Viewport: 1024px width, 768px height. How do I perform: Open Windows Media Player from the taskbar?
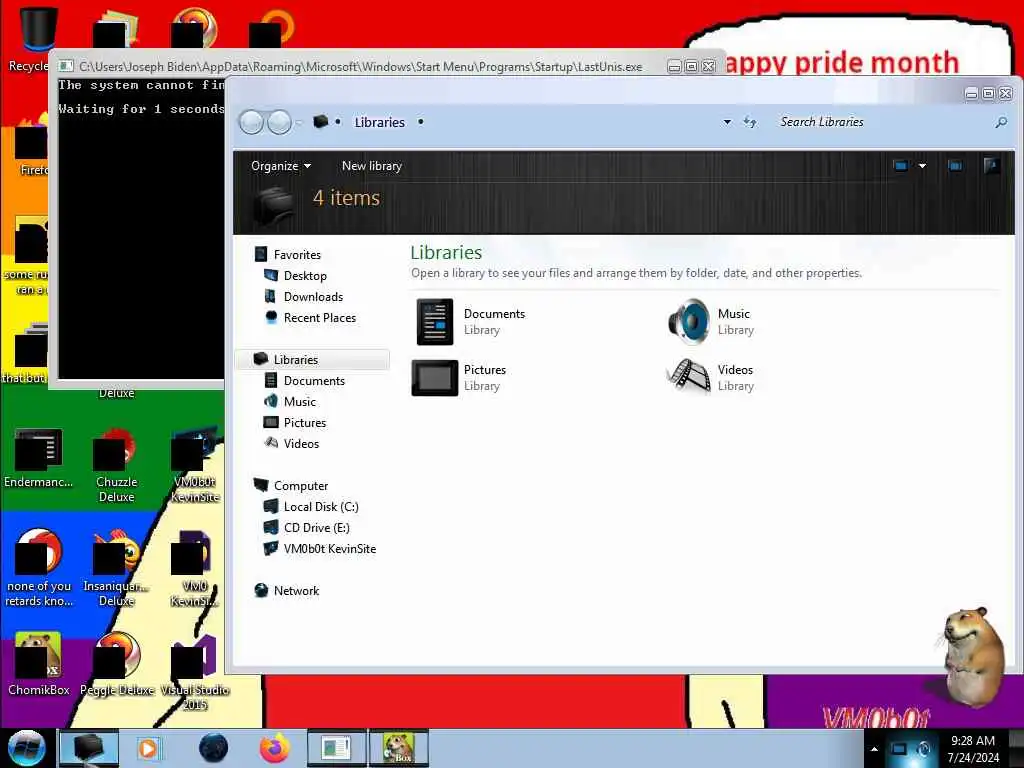[148, 748]
